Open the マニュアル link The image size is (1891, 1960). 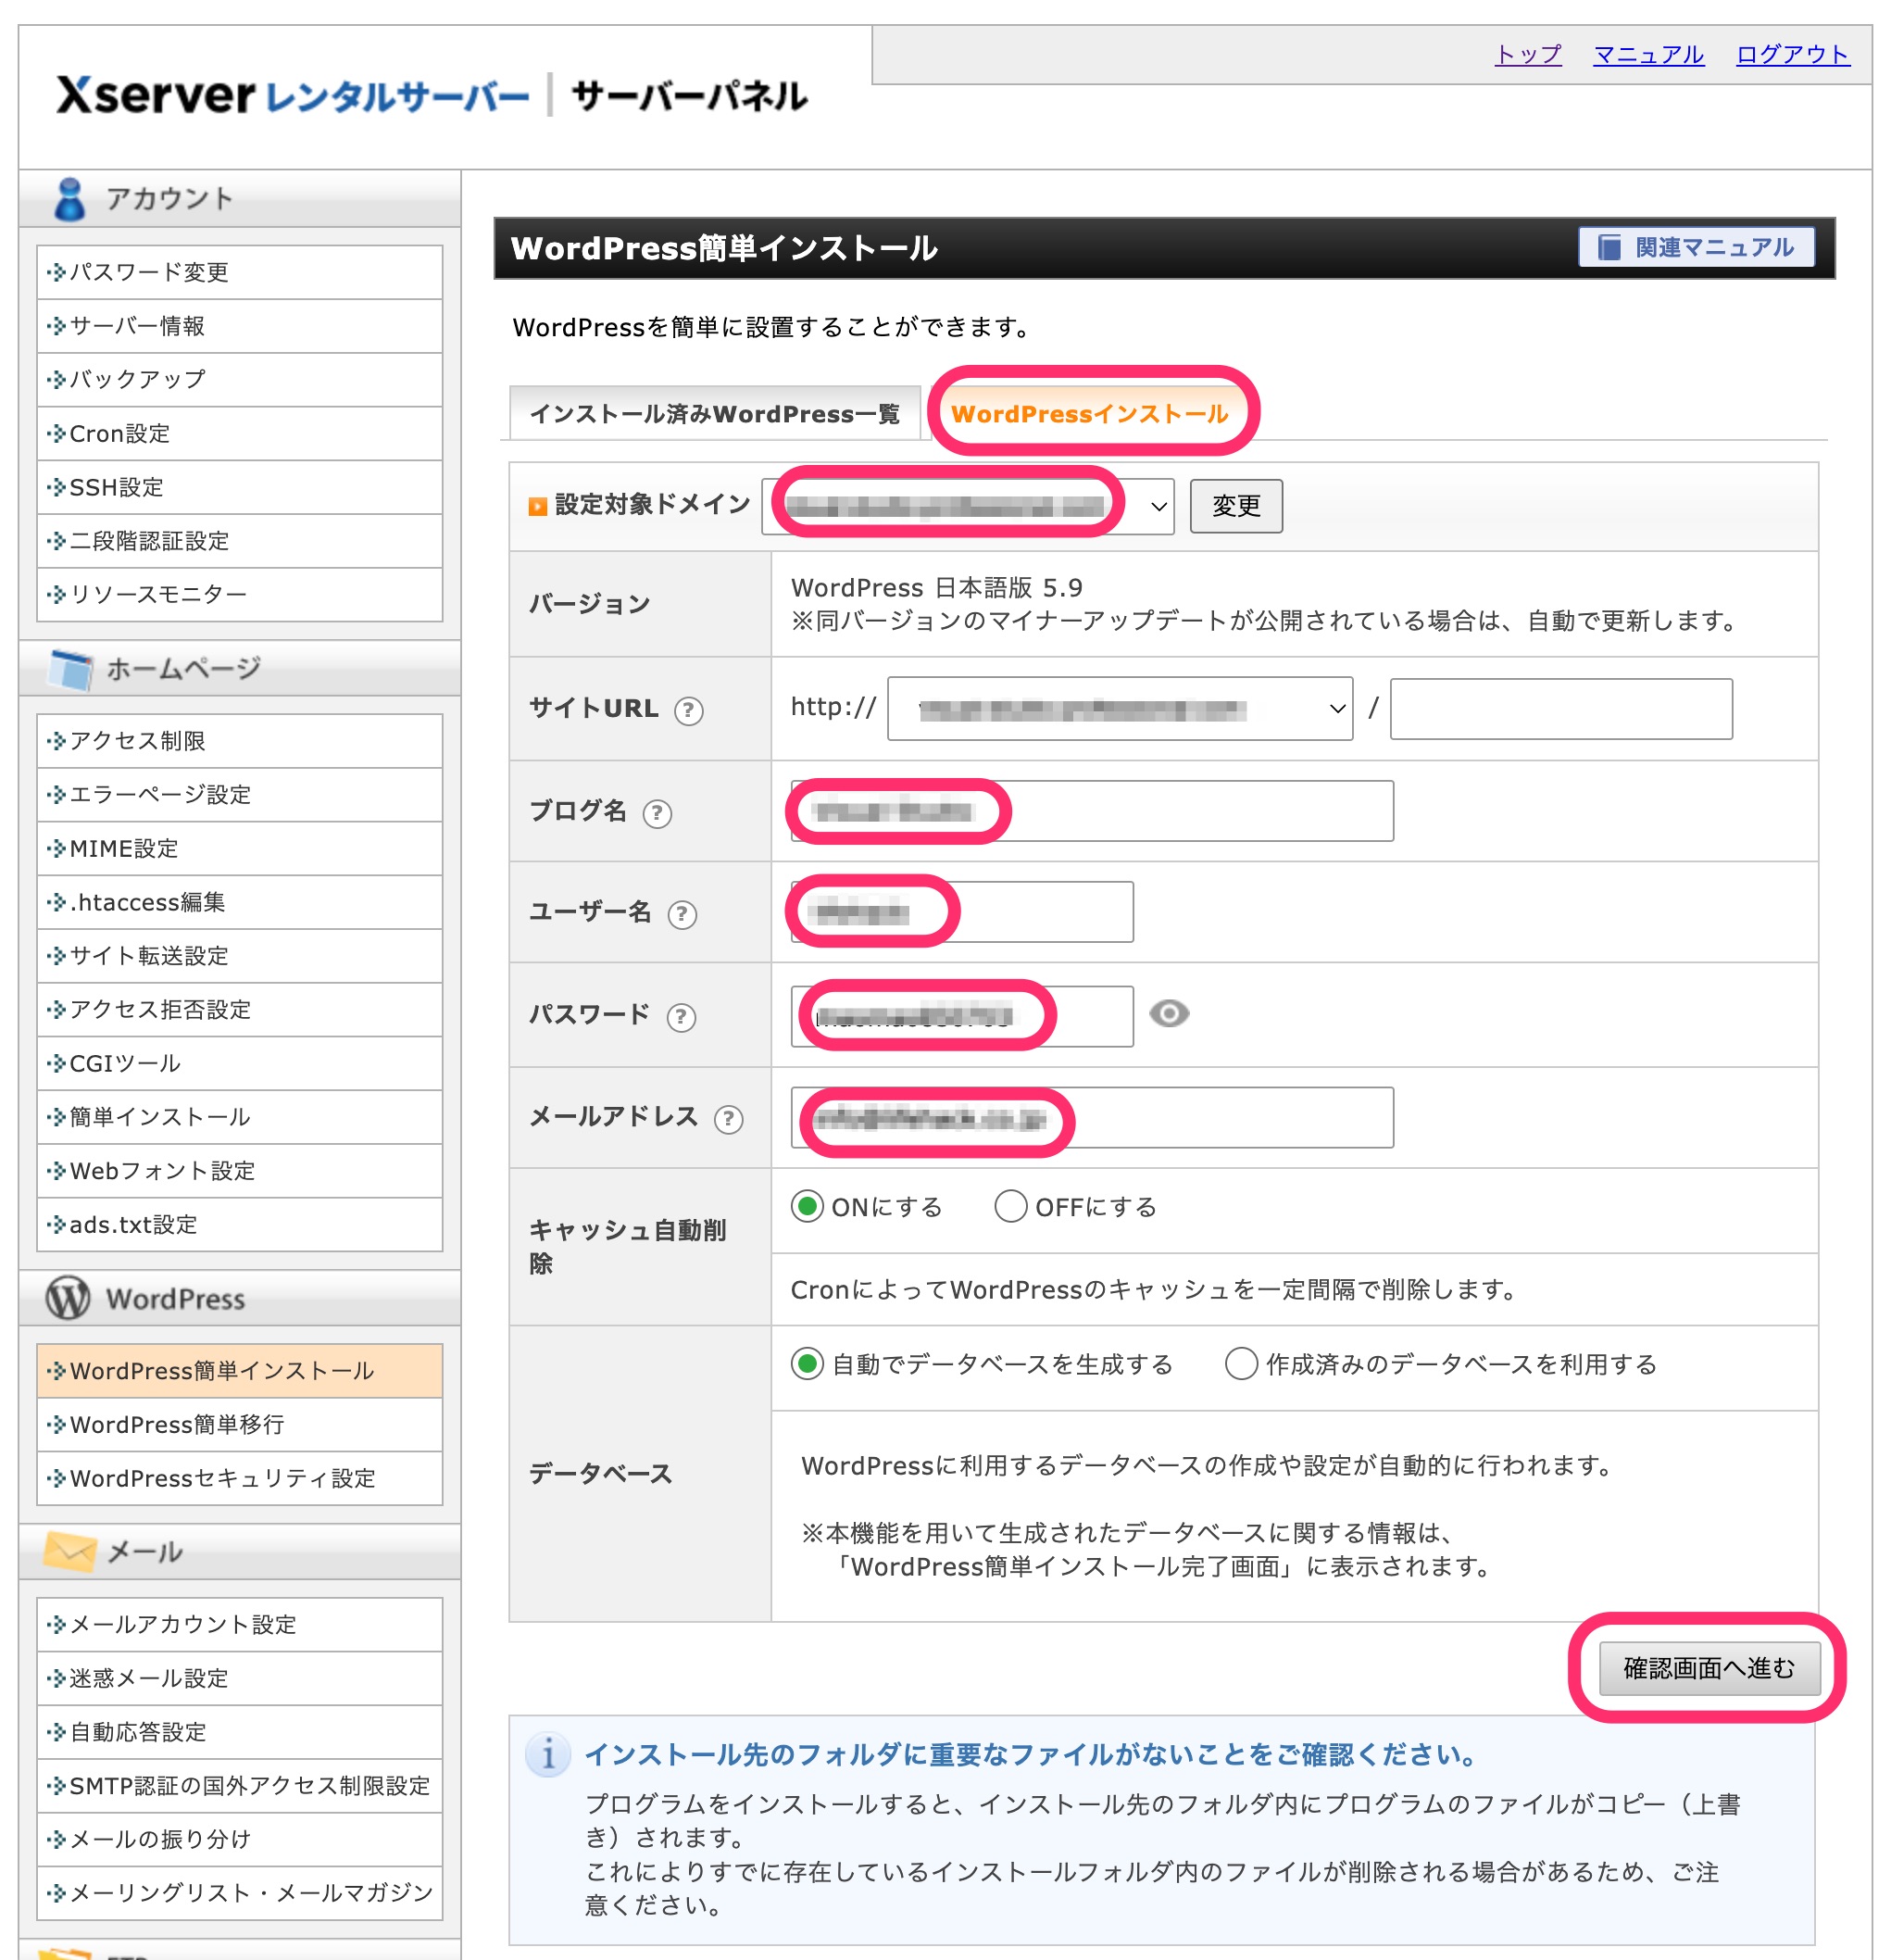tap(1648, 54)
